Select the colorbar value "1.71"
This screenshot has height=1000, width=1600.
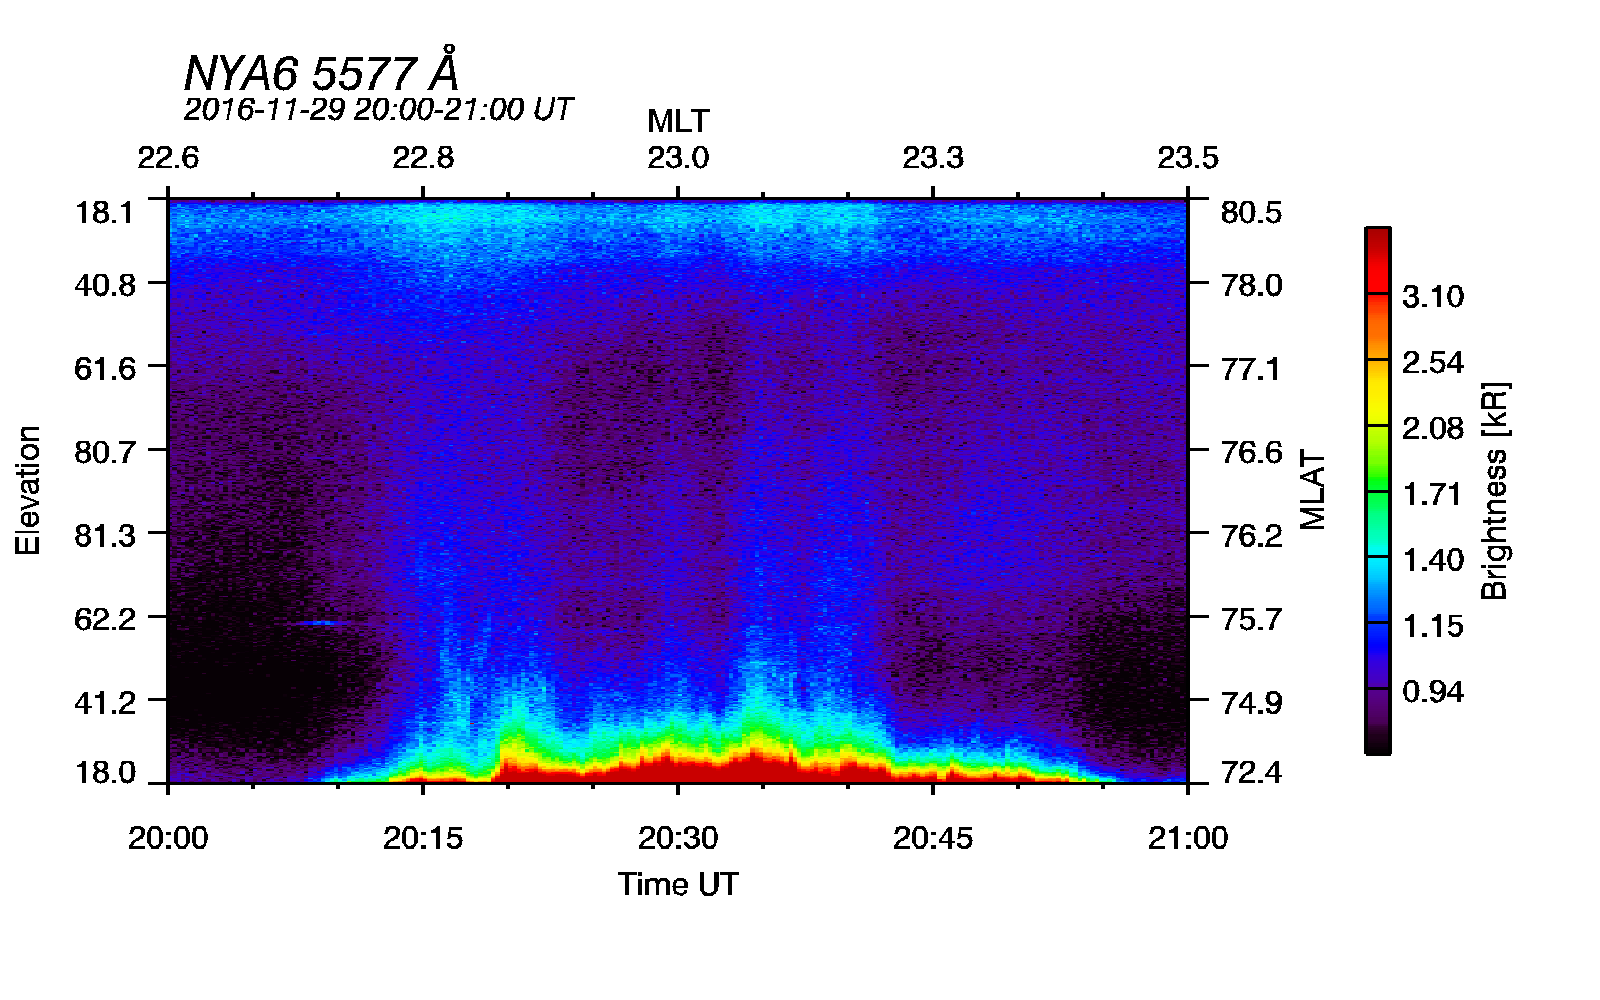pos(1433,494)
